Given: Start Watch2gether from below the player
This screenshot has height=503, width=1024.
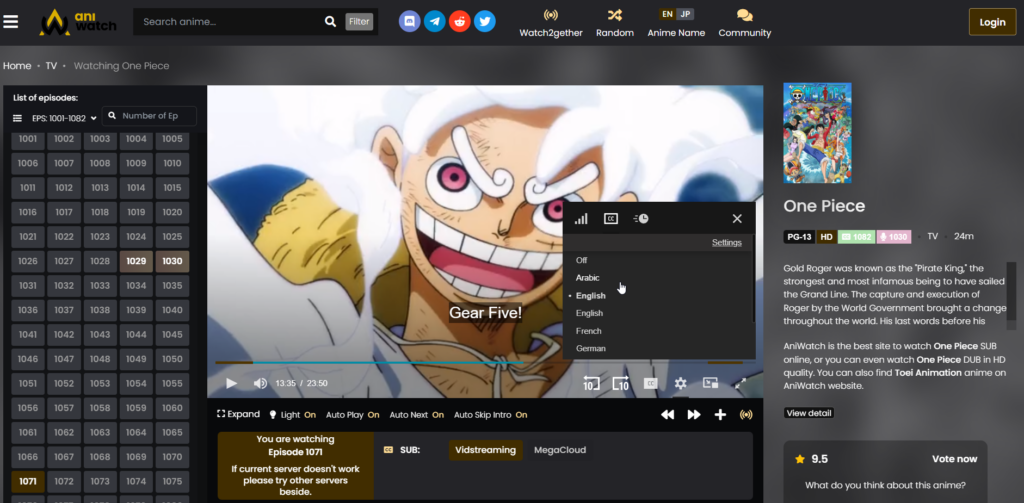Looking at the screenshot, I should tap(746, 415).
